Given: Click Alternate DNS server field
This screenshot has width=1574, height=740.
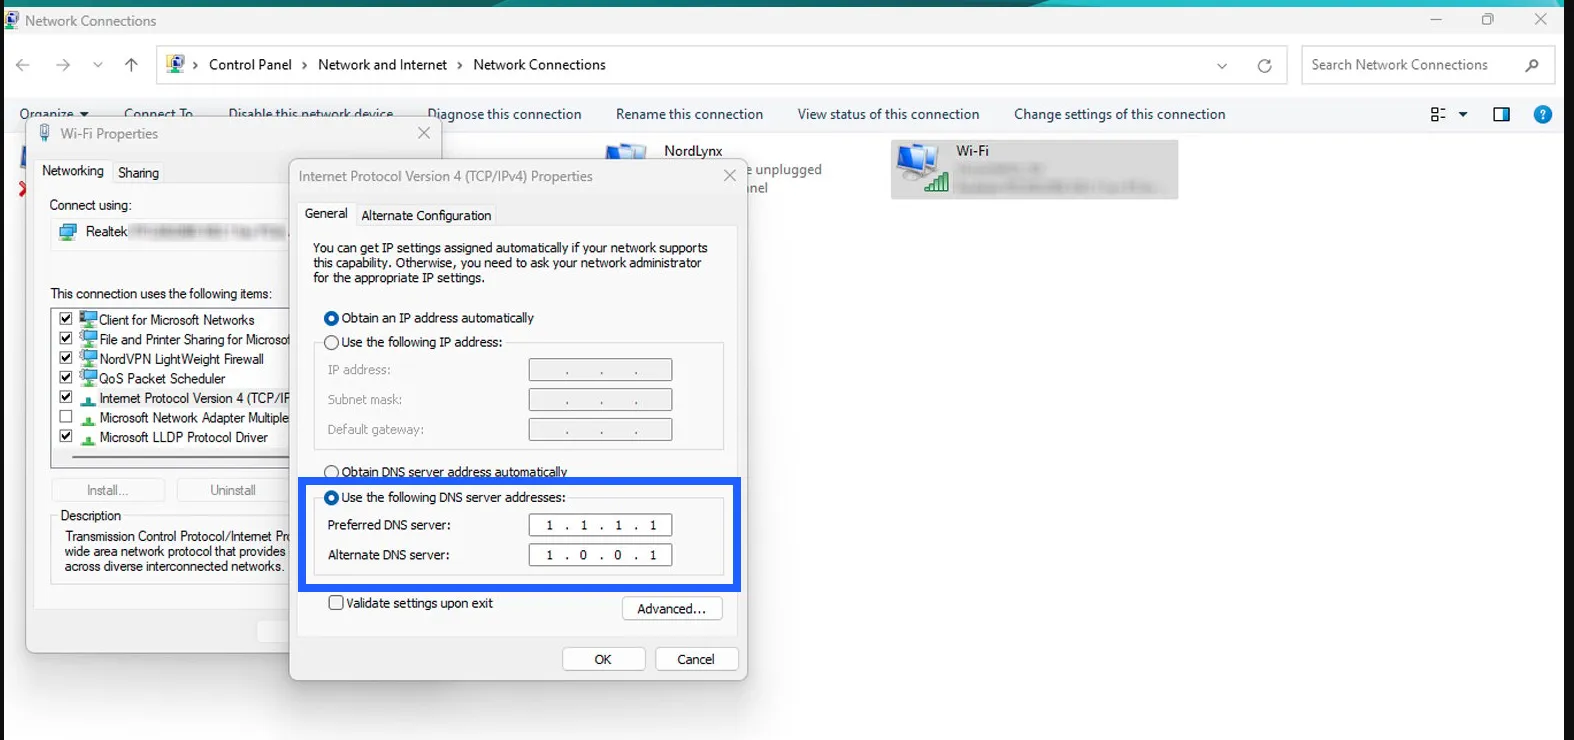Looking at the screenshot, I should 600,555.
